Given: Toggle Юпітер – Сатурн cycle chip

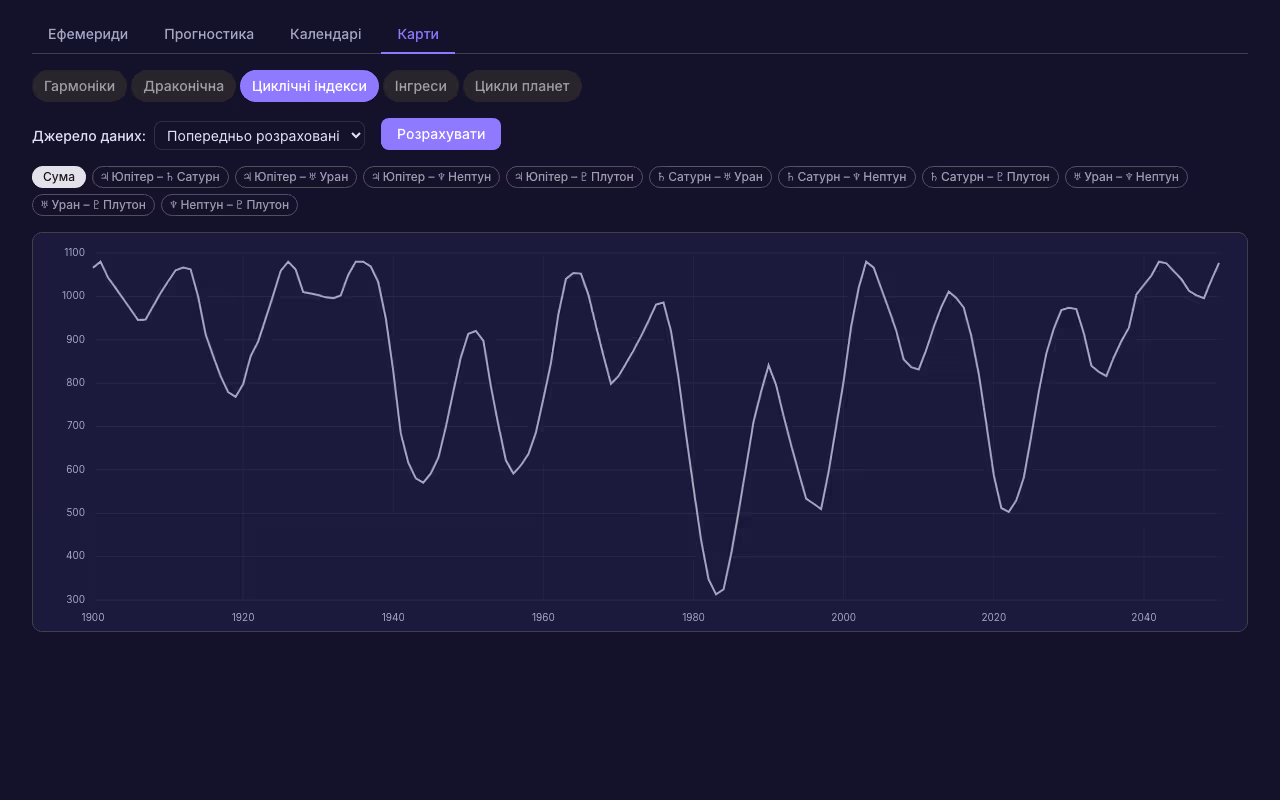Looking at the screenshot, I should pos(160,177).
